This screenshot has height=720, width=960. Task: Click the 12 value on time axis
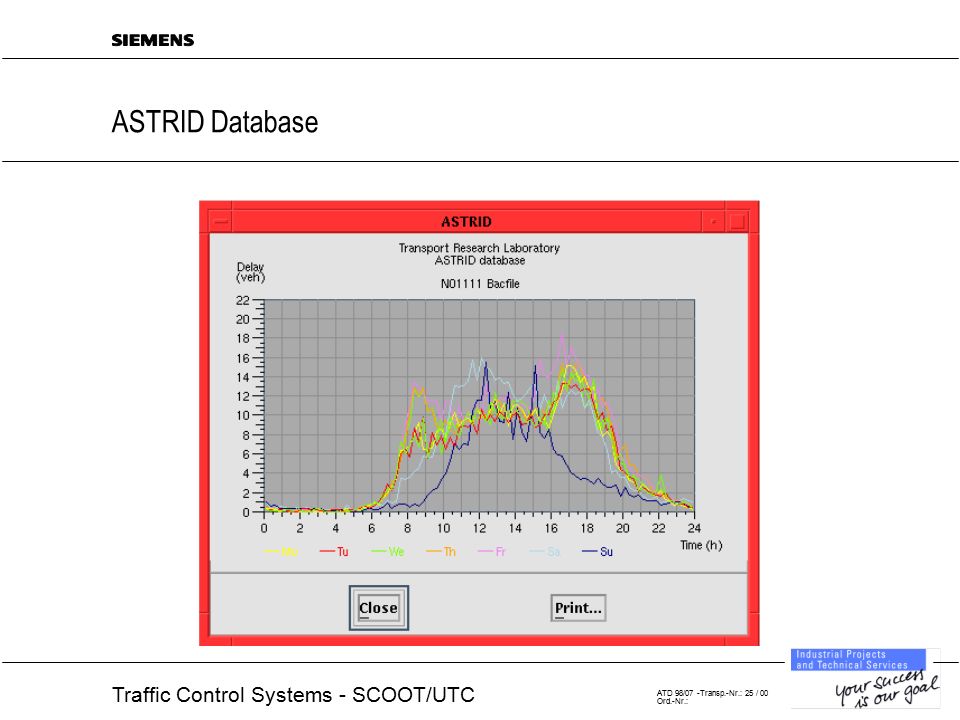click(x=479, y=528)
